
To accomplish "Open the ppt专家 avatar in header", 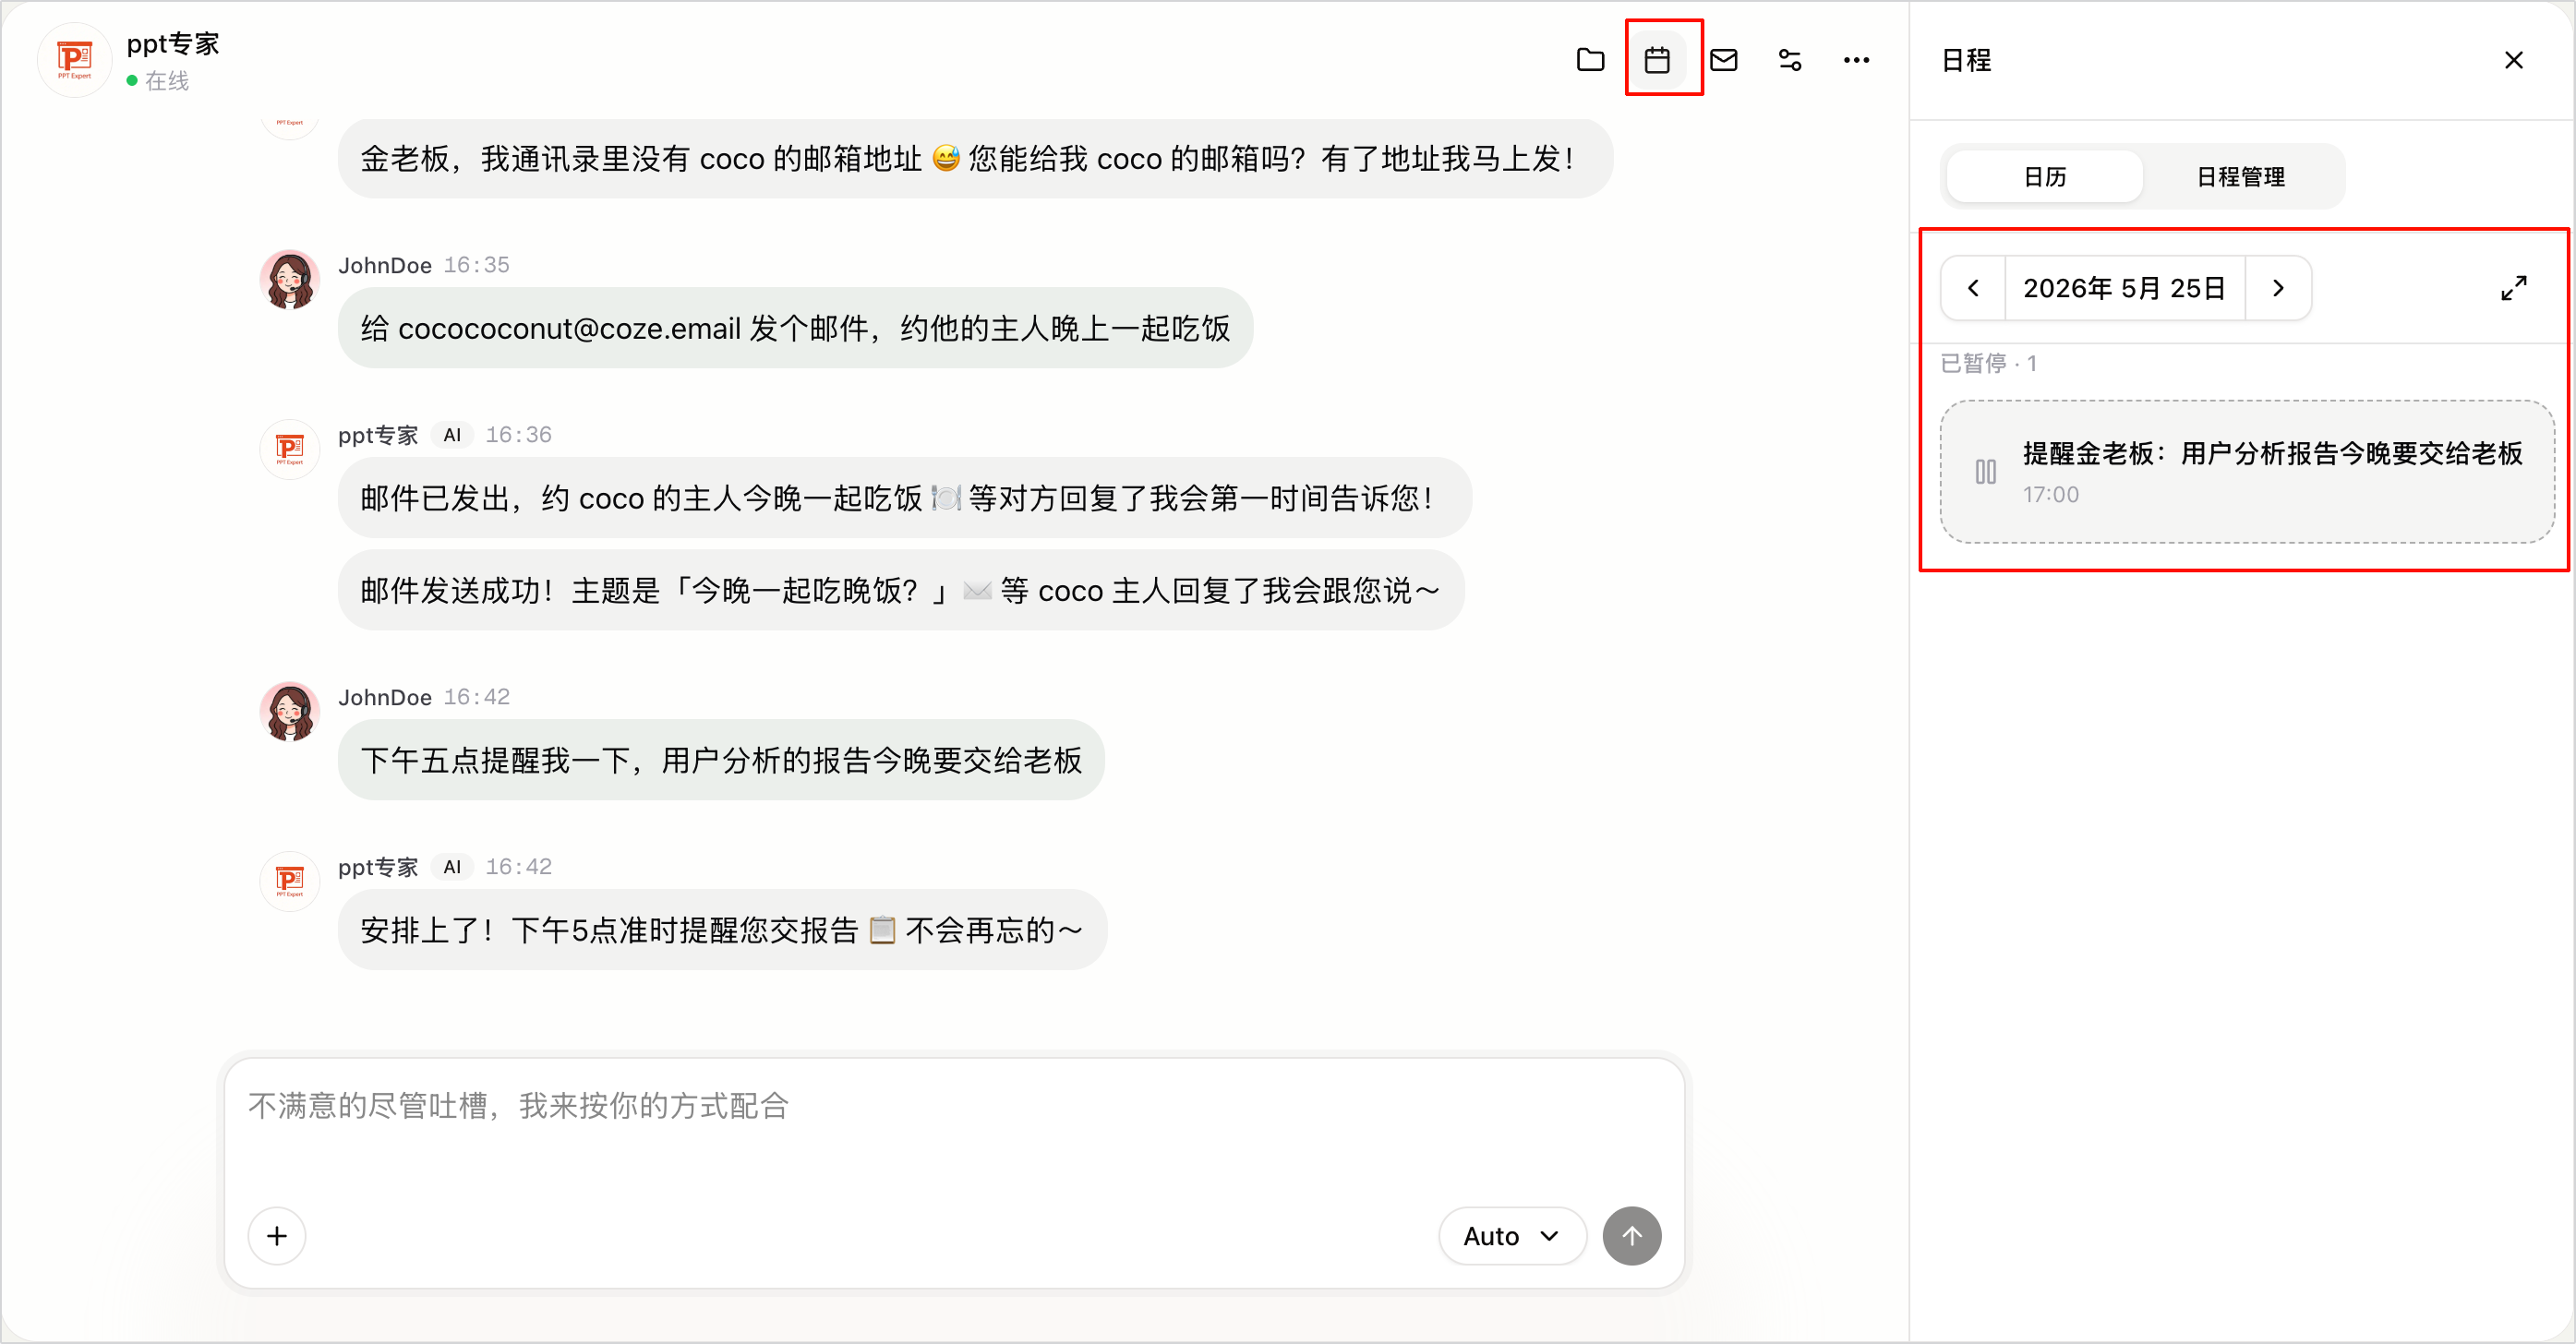I will click(75, 60).
